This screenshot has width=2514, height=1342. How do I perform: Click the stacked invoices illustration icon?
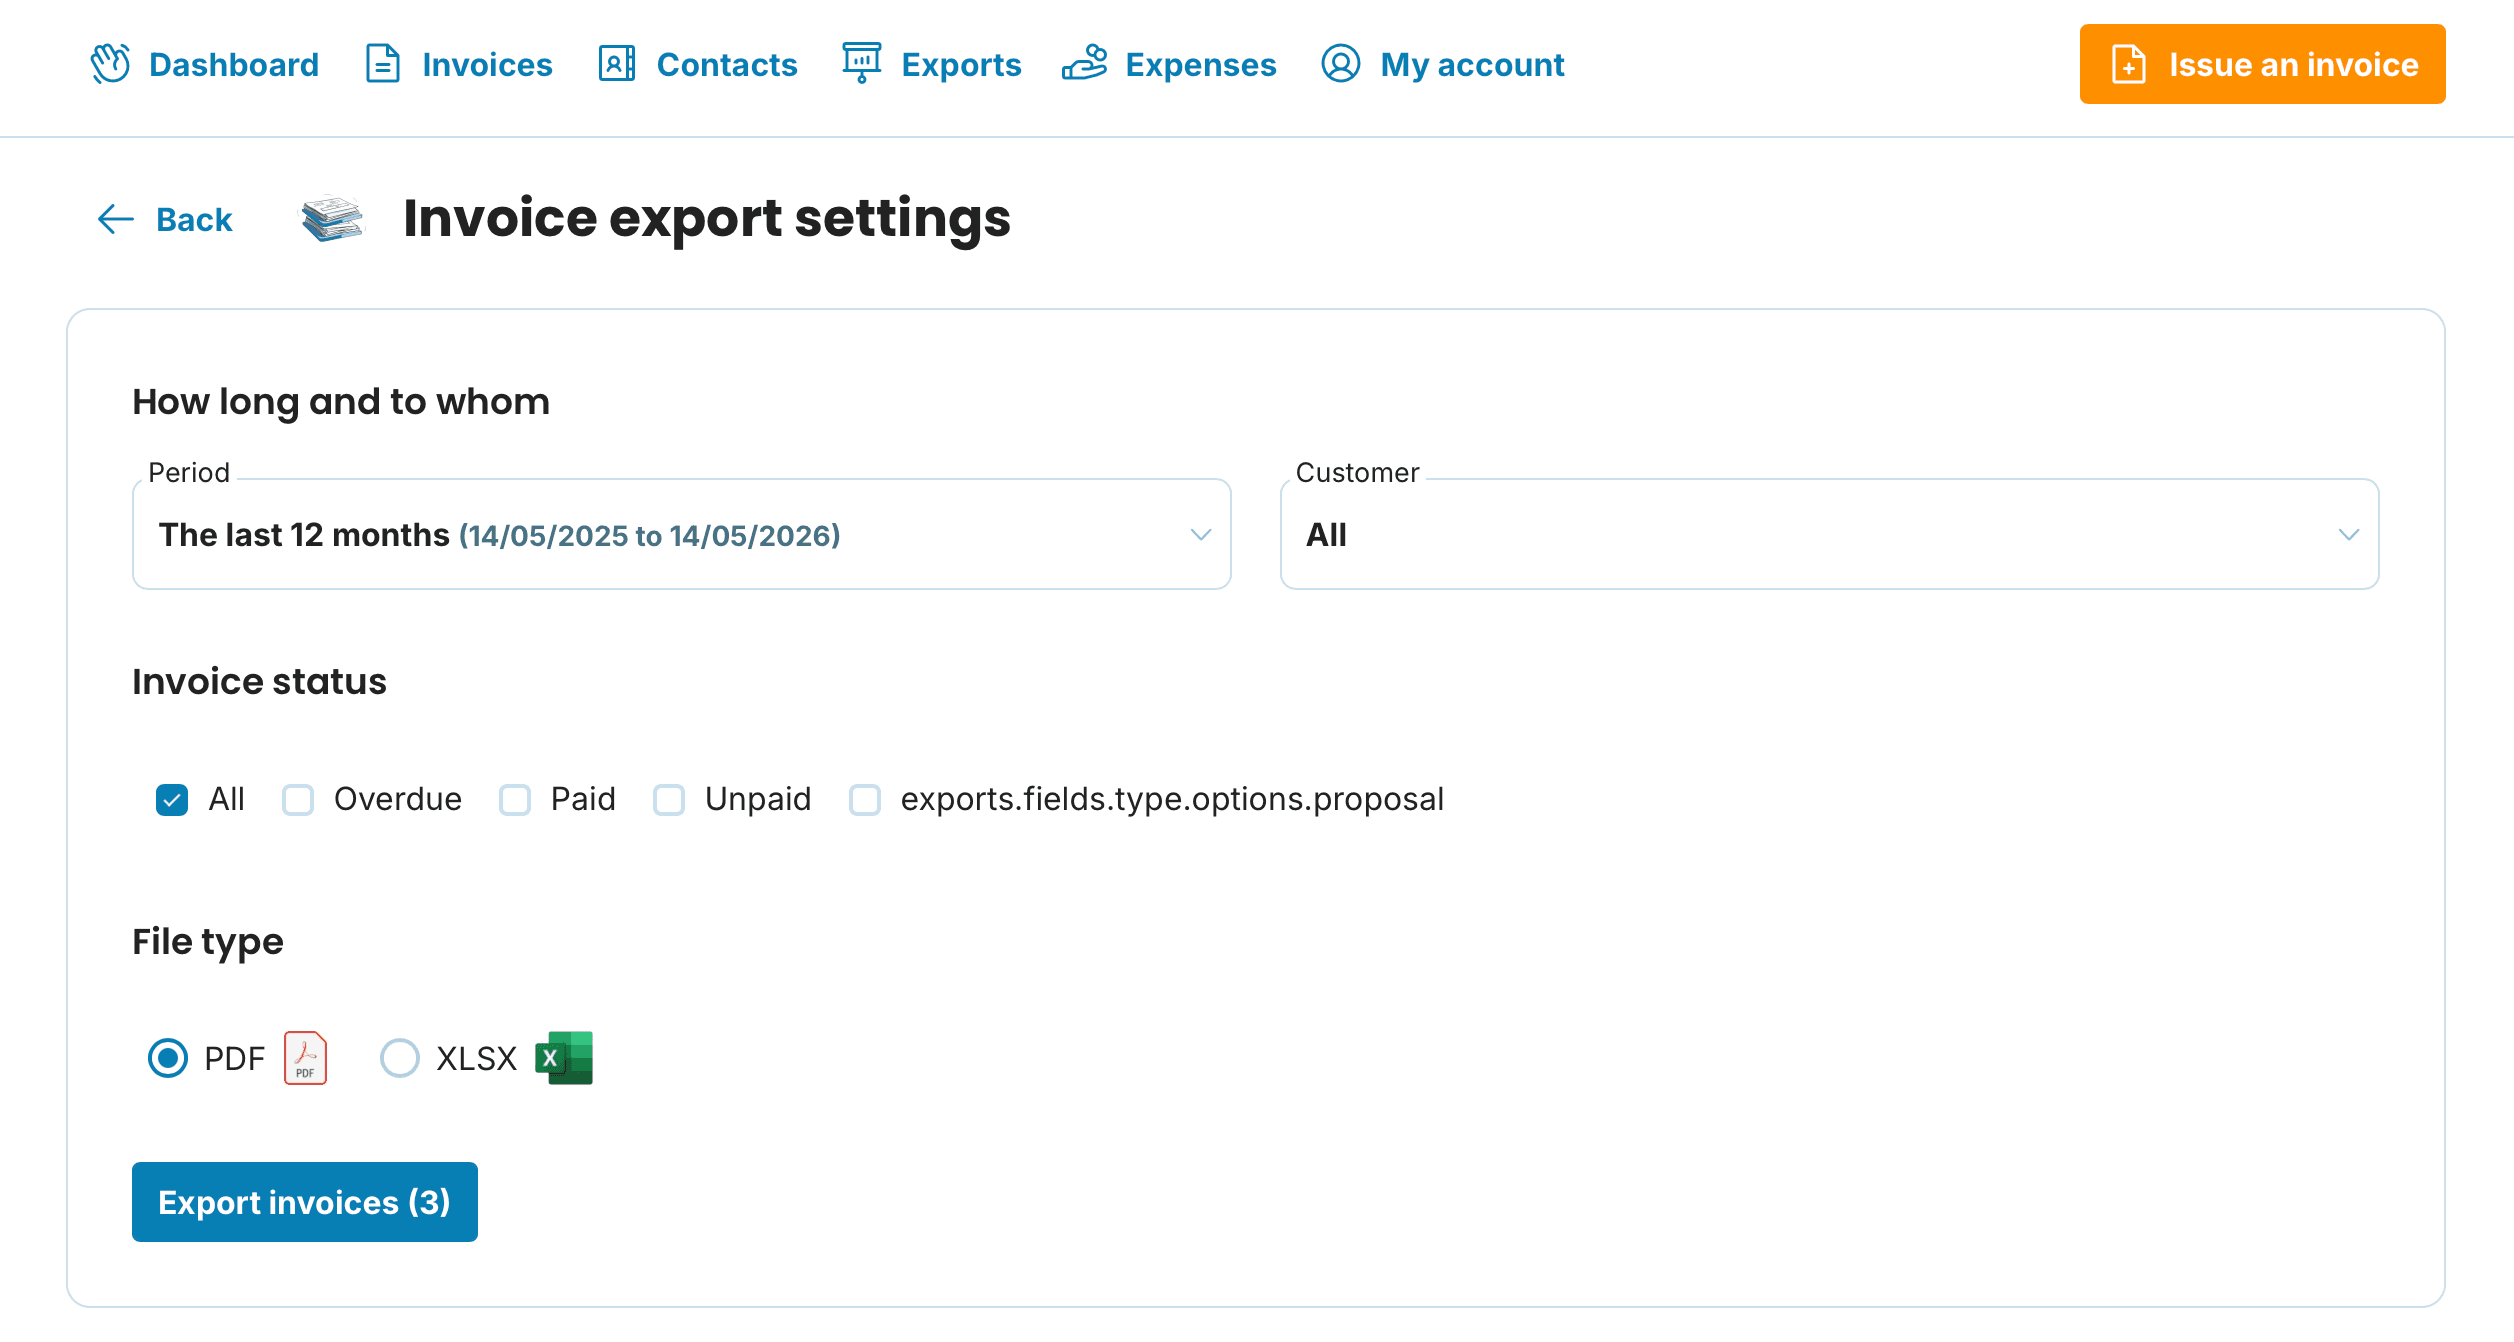pyautogui.click(x=333, y=219)
